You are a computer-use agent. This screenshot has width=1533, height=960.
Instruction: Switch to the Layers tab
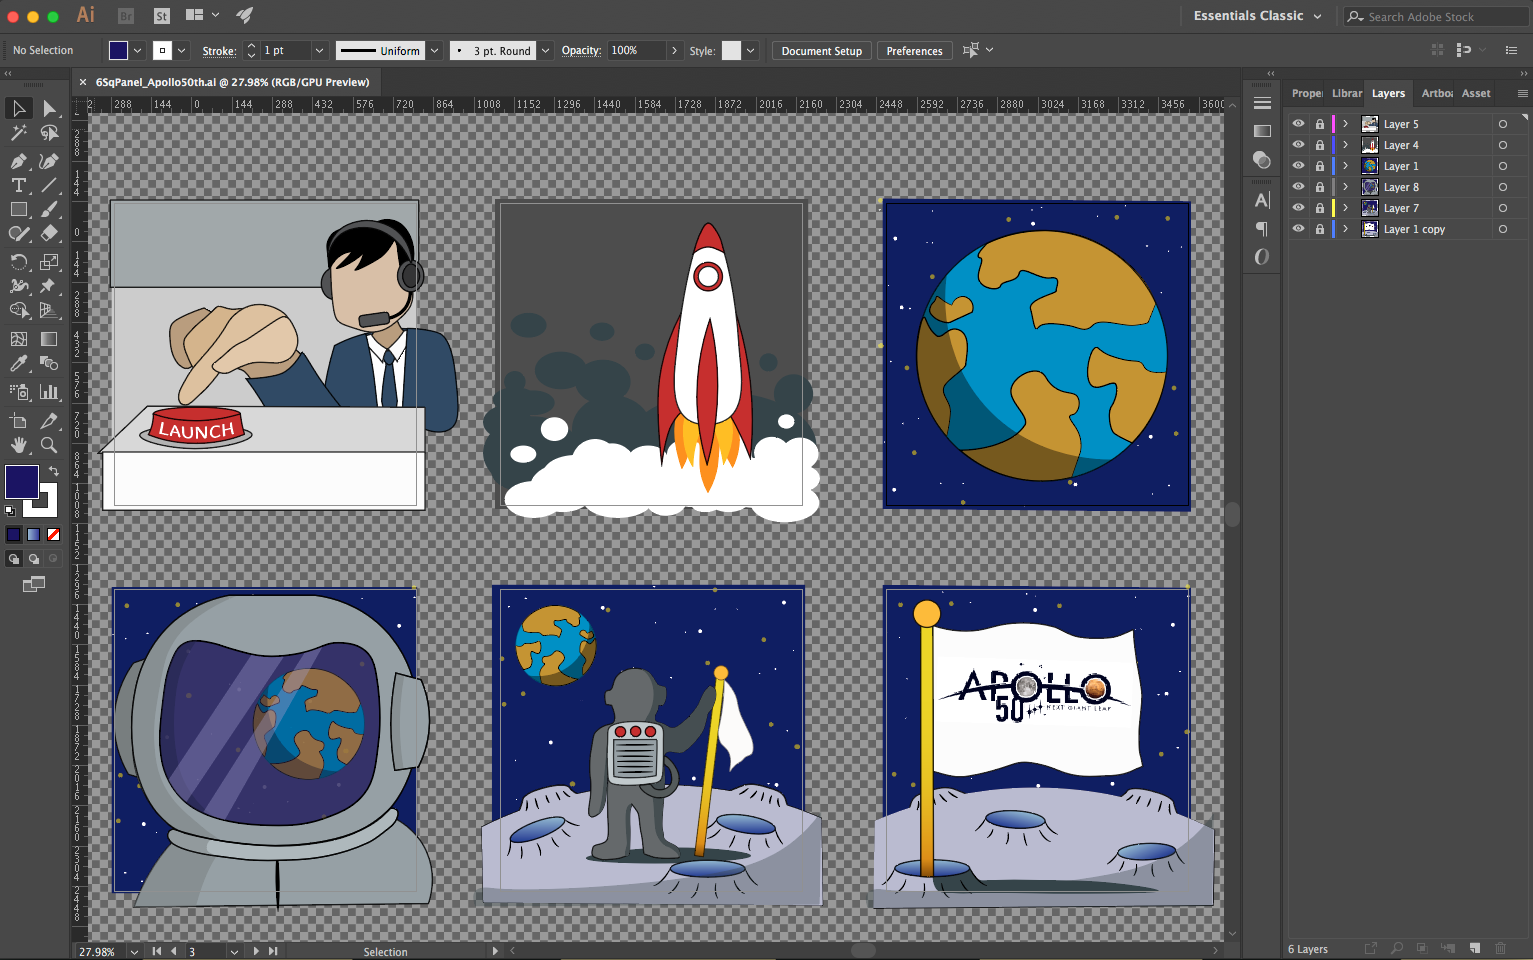pos(1388,93)
